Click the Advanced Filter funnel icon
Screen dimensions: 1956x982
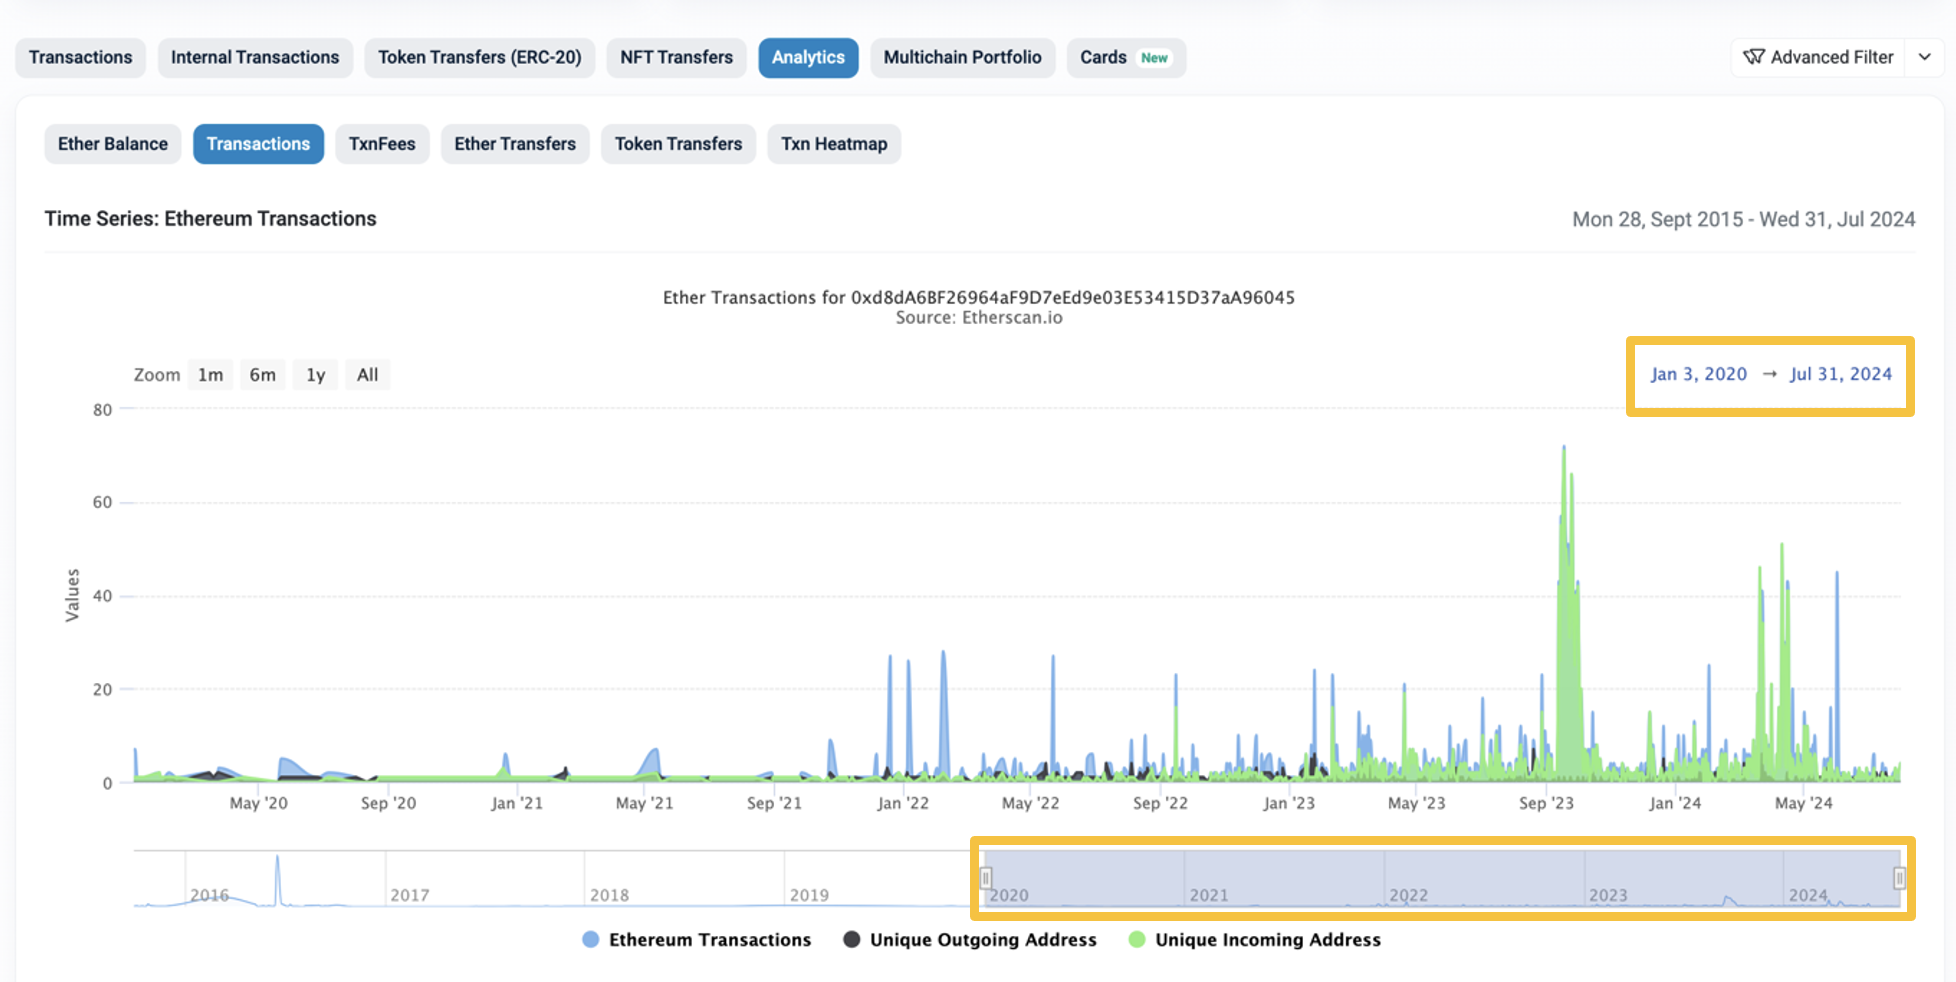coord(1753,57)
